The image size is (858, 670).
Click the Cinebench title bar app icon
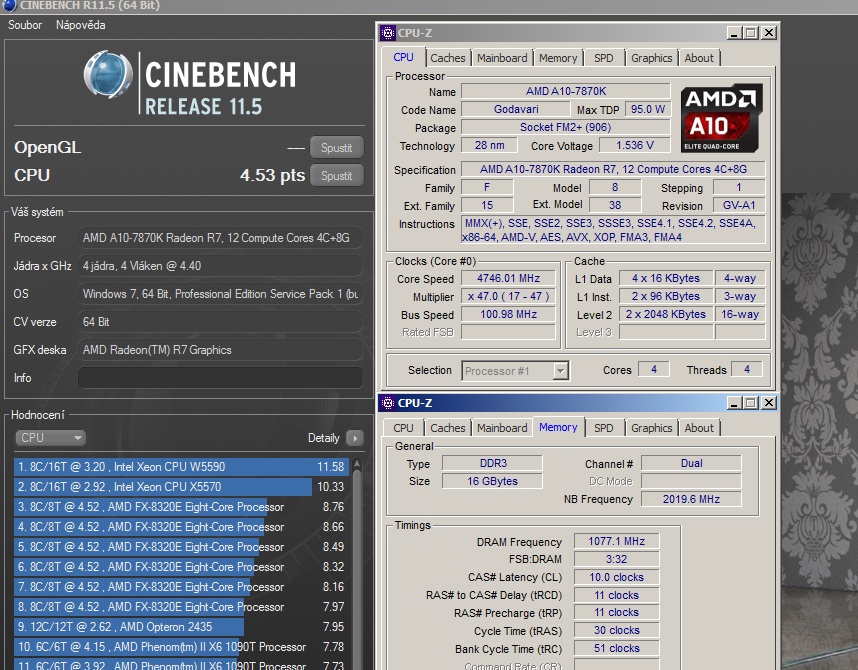(x=9, y=5)
